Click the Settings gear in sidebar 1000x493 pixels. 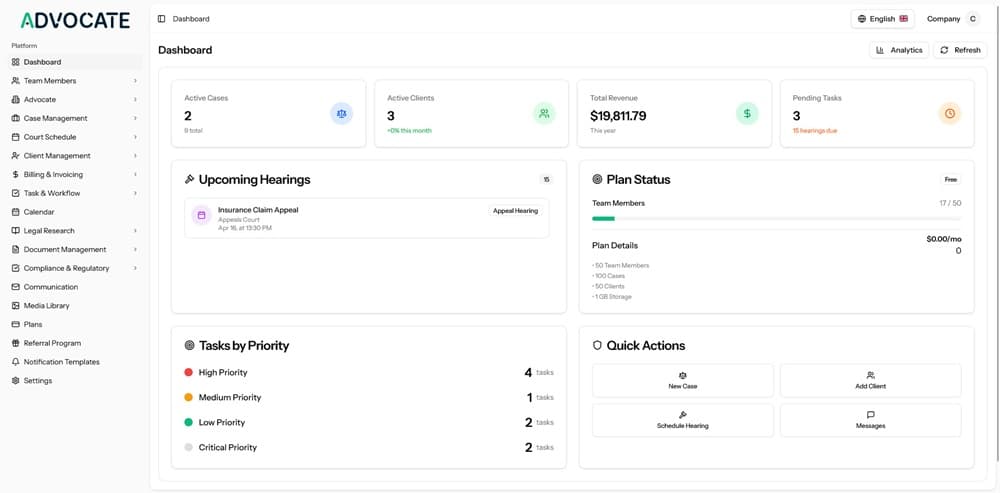(16, 381)
